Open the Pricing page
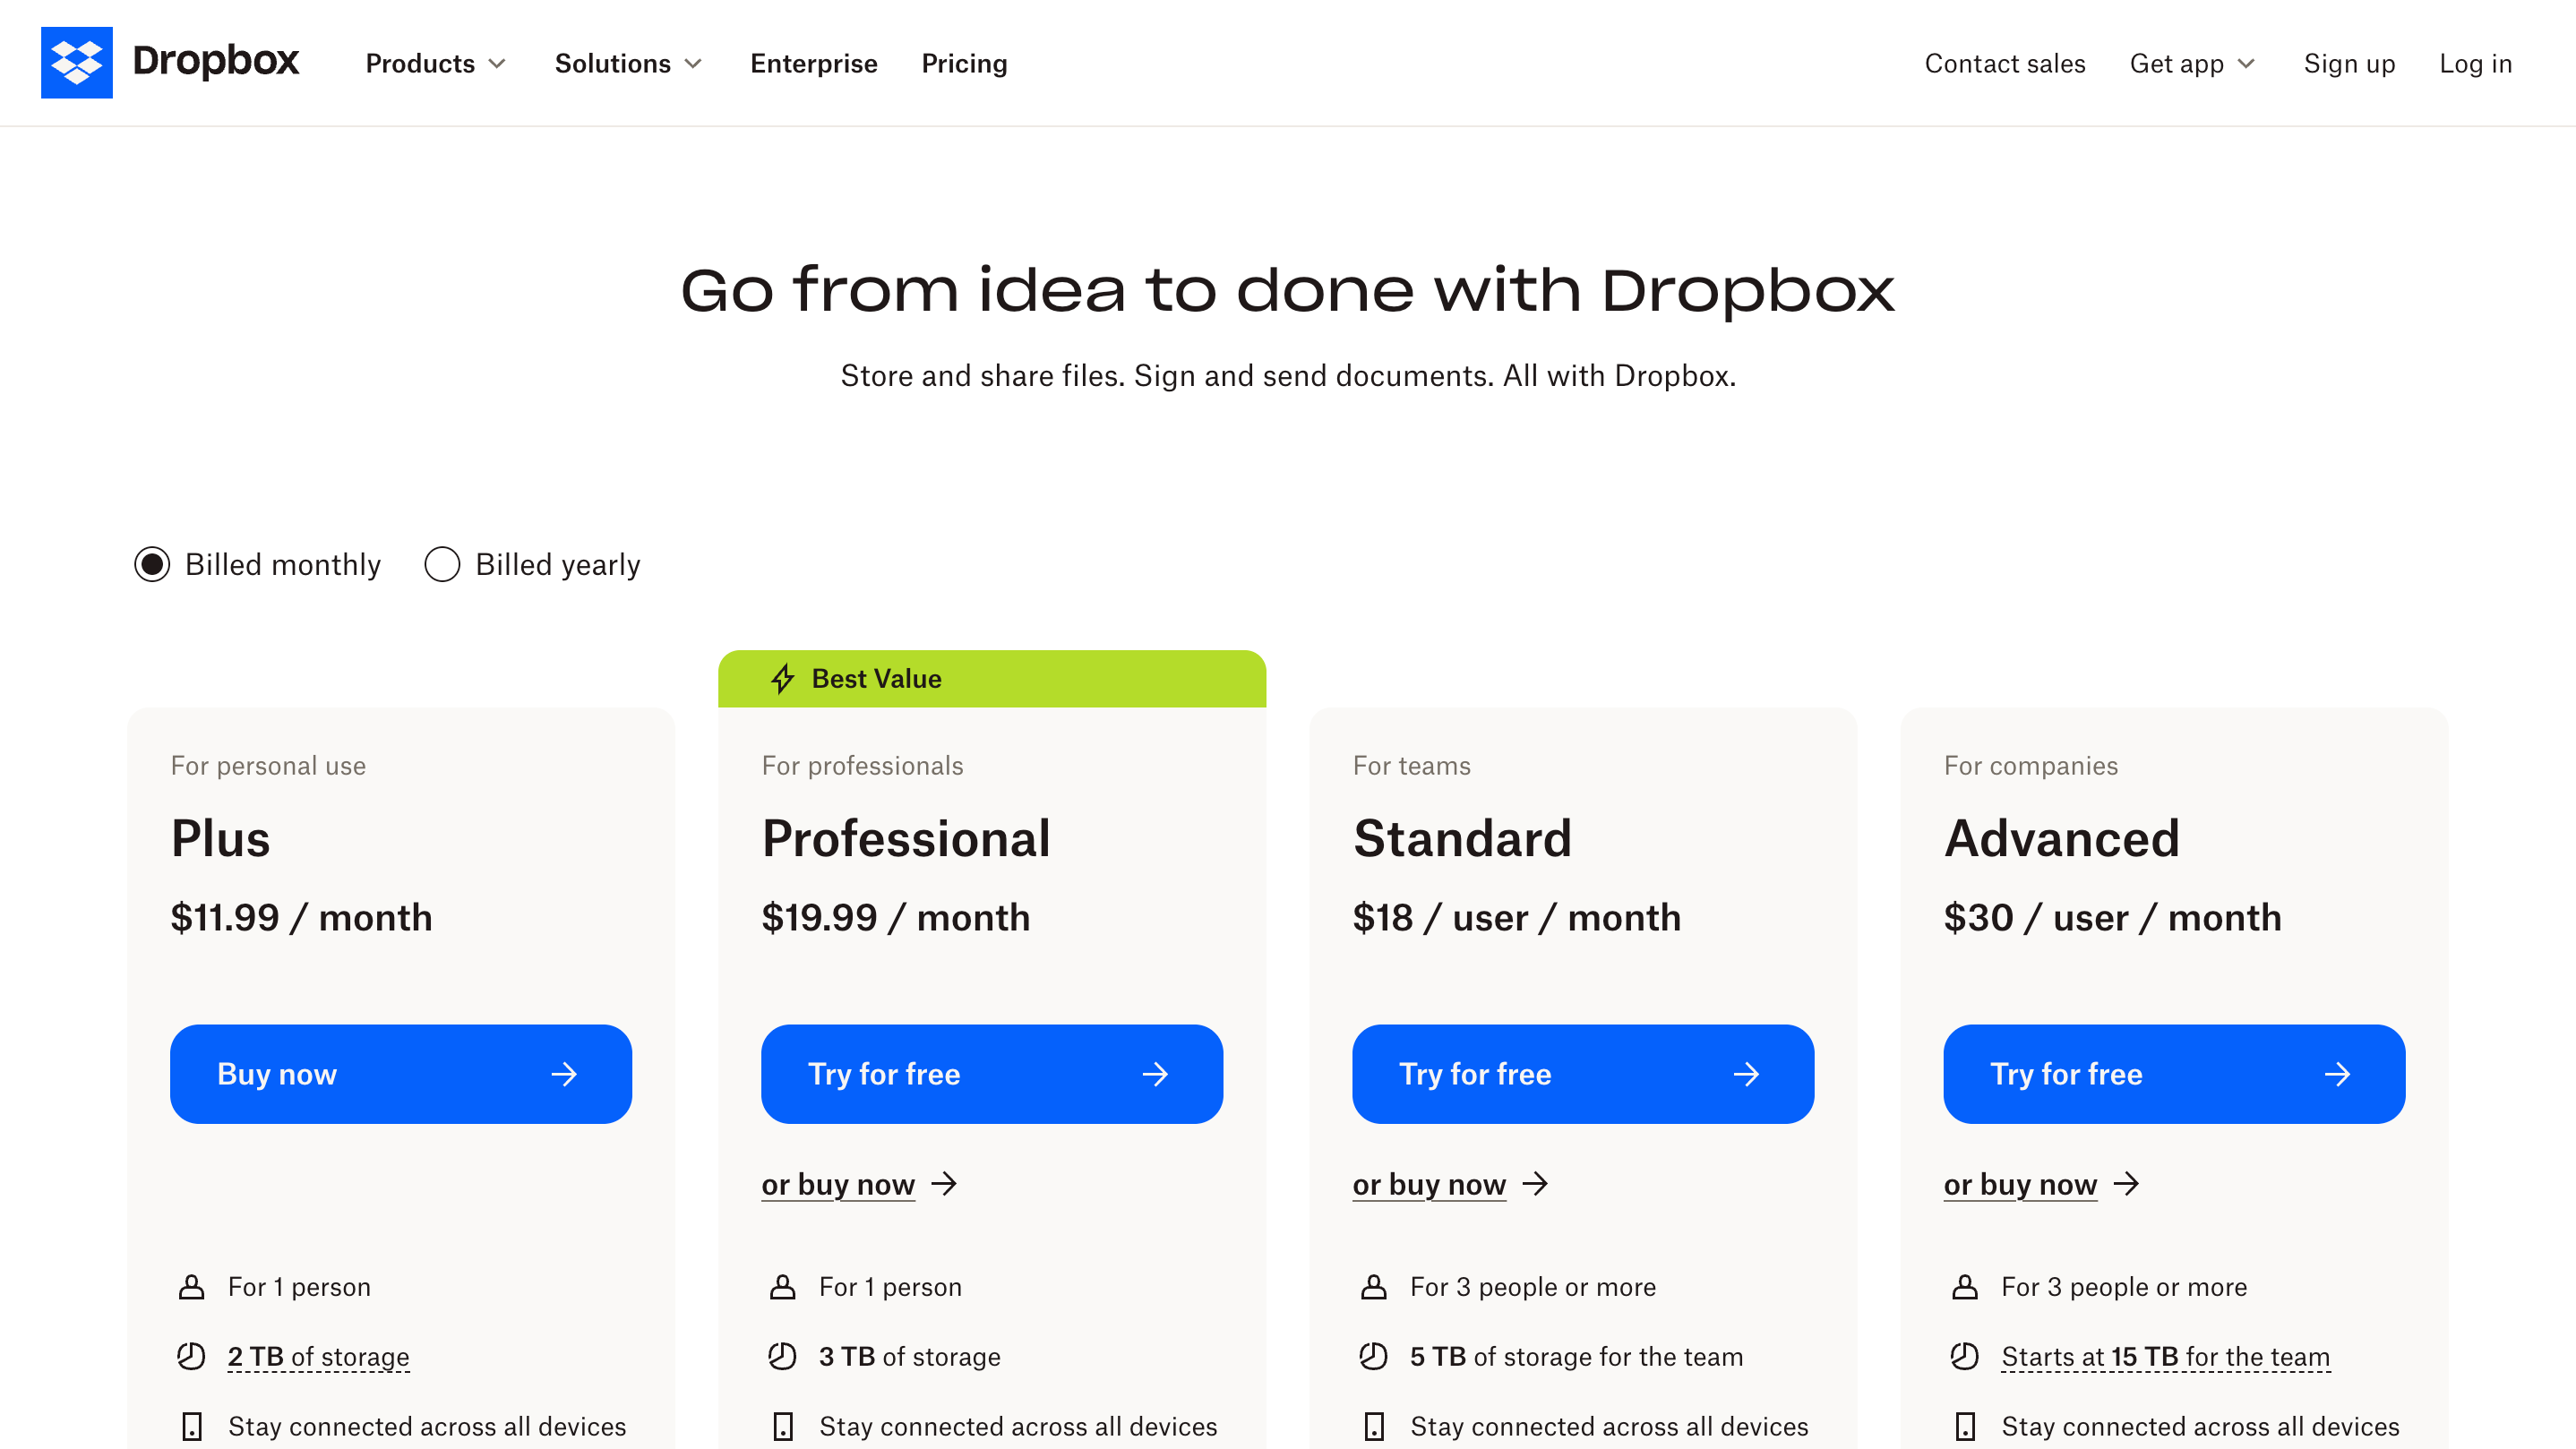Screen dimensions: 2576x1449 [x=964, y=64]
